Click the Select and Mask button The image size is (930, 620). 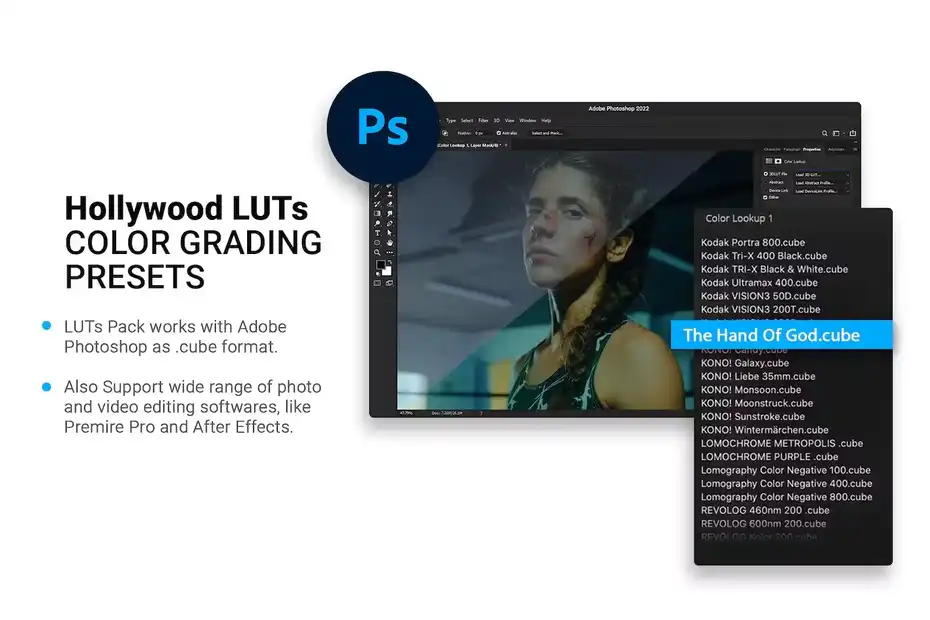(x=547, y=133)
